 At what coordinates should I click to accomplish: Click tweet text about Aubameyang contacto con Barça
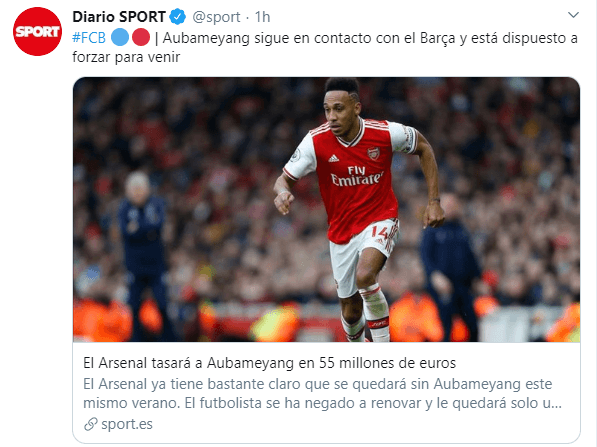[x=370, y=38]
